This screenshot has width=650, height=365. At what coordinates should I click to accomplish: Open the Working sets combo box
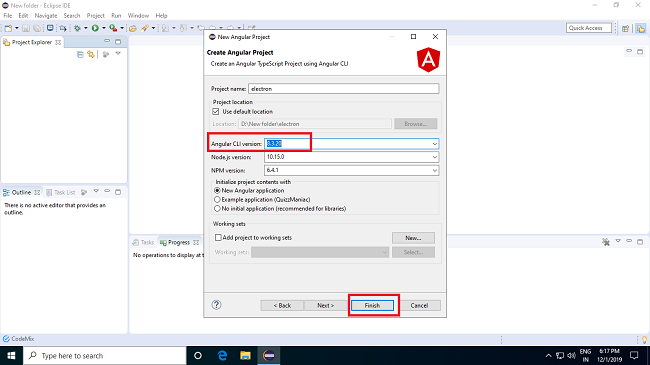[x=320, y=252]
